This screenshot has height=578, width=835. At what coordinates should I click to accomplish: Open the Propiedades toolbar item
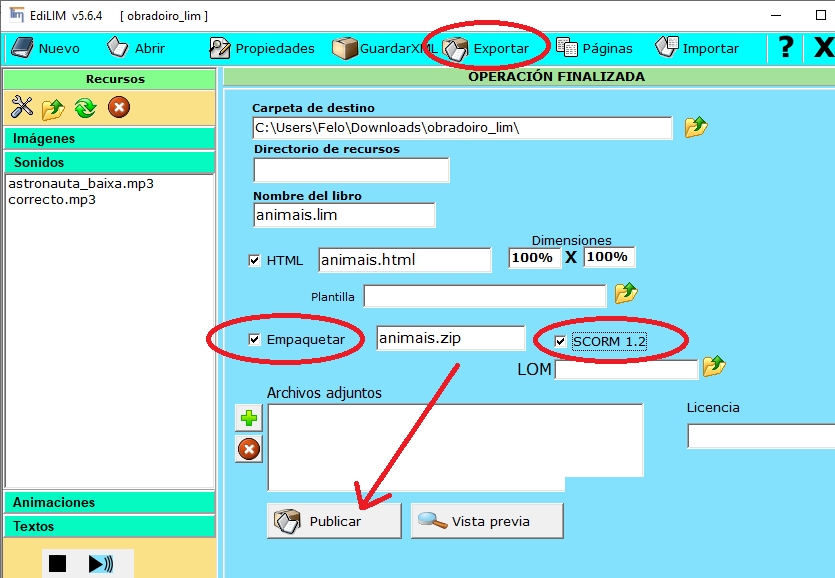[262, 48]
